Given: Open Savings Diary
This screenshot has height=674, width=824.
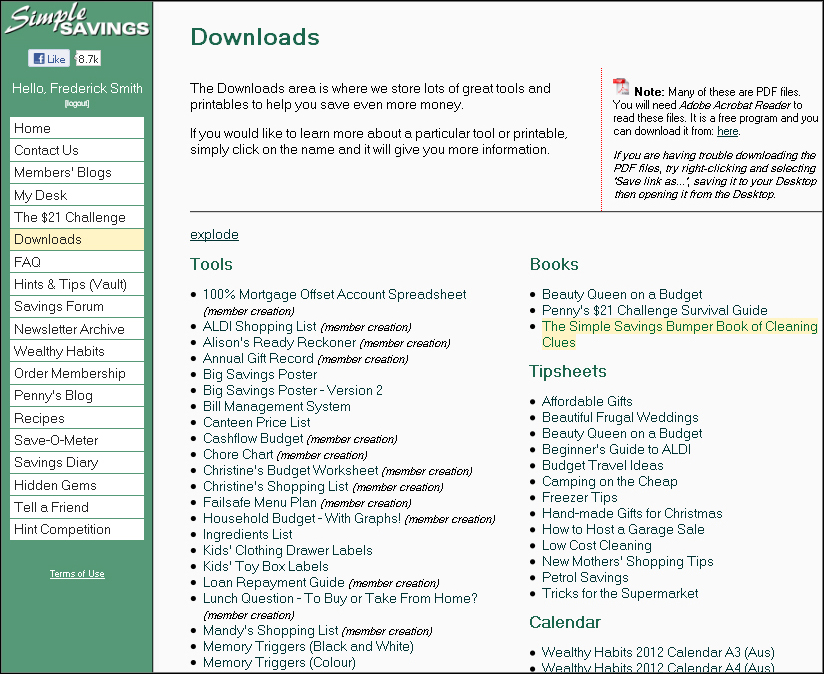Looking at the screenshot, I should pos(77,462).
